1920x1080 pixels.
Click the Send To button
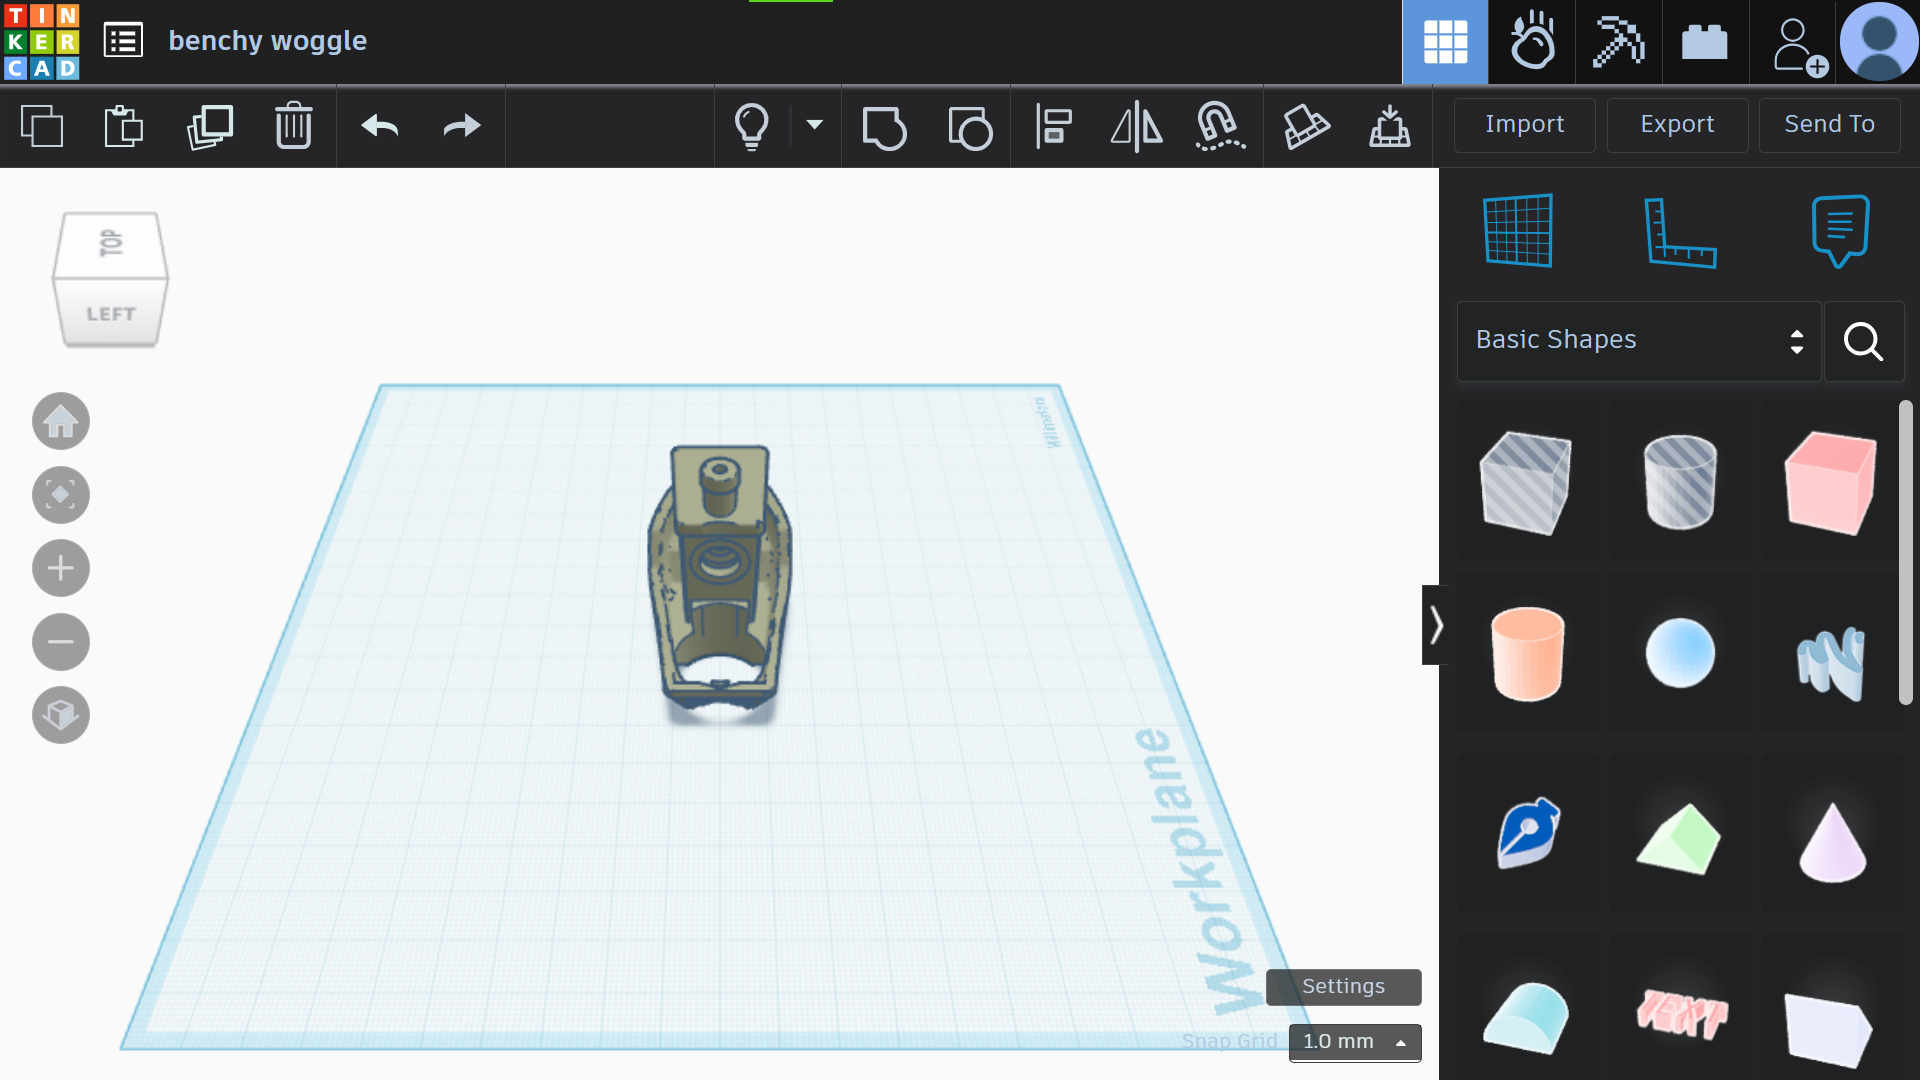[1829, 124]
